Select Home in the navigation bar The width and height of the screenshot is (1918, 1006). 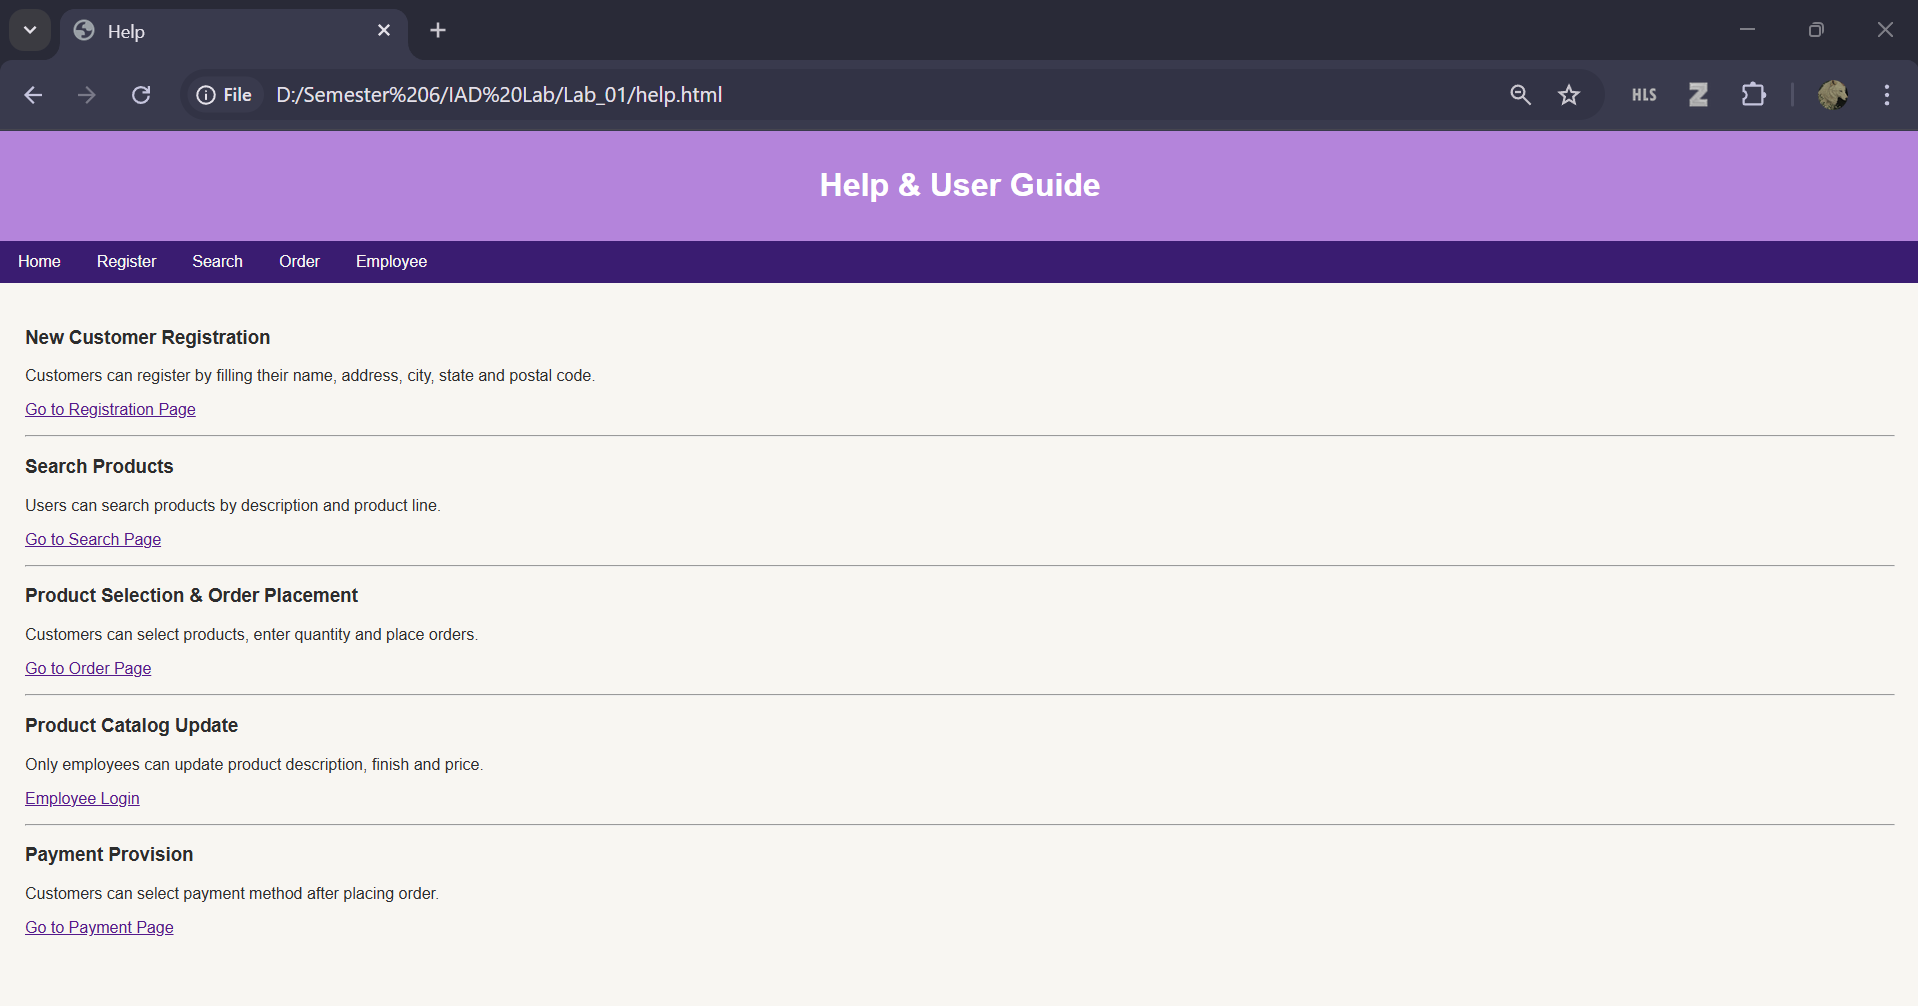click(x=38, y=261)
